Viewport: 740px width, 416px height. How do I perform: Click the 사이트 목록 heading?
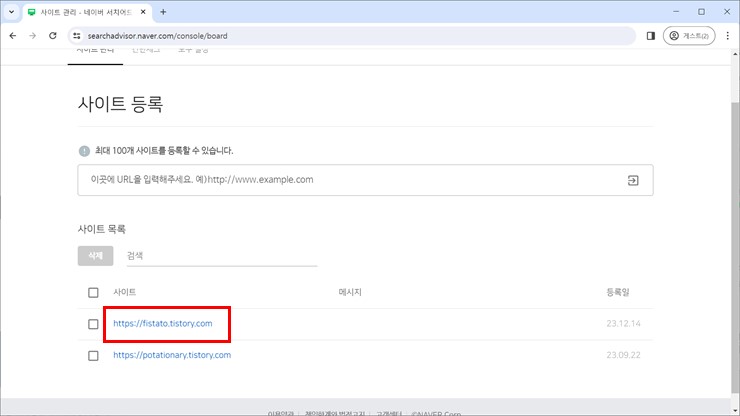[101, 229]
